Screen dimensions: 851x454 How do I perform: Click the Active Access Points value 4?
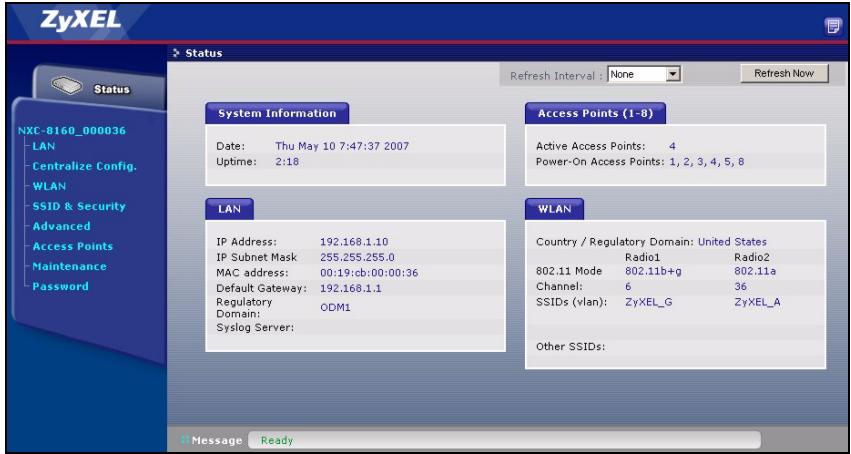coord(672,146)
